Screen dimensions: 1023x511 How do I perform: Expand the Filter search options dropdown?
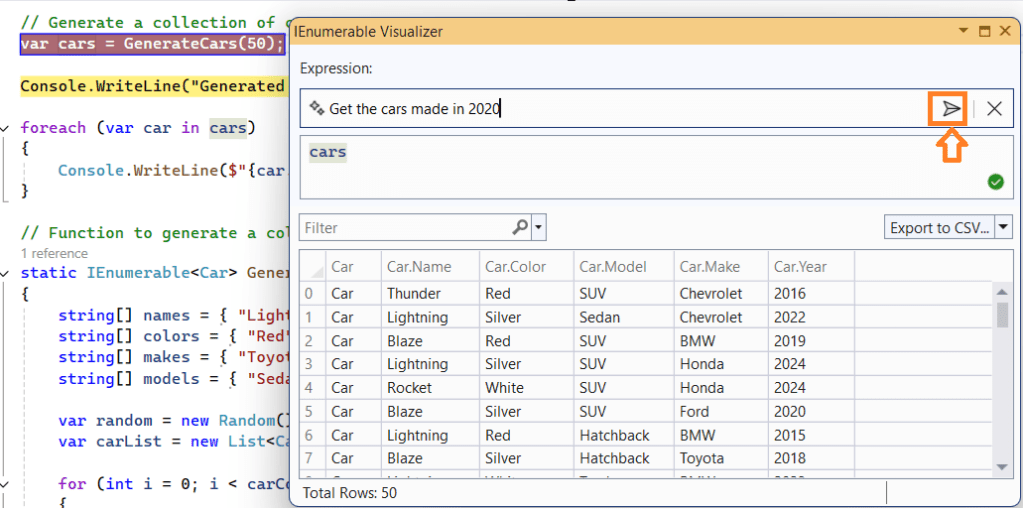[540, 228]
